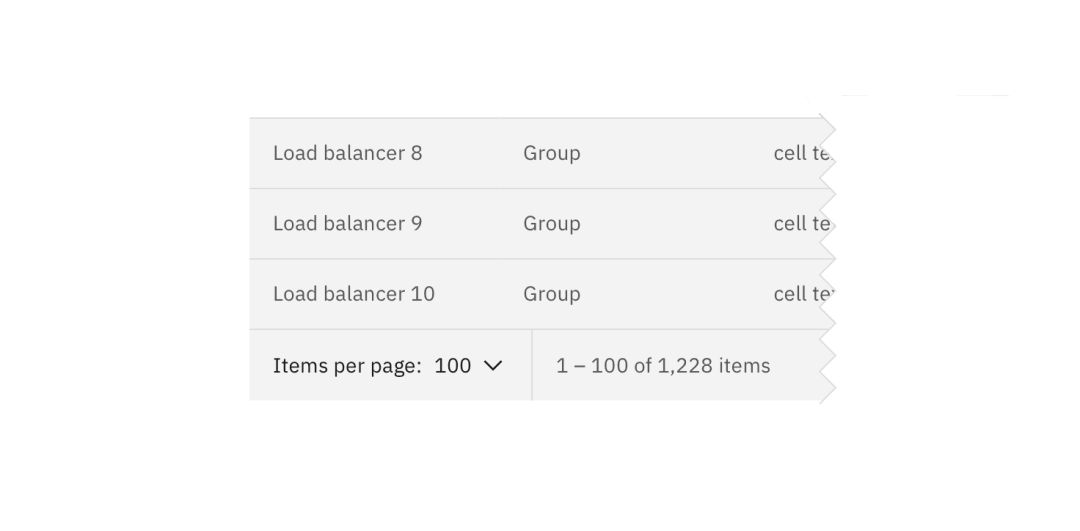Click truncated cell text in Load balancer 10 row
Screen dimensions: 1080x531
[802, 294]
